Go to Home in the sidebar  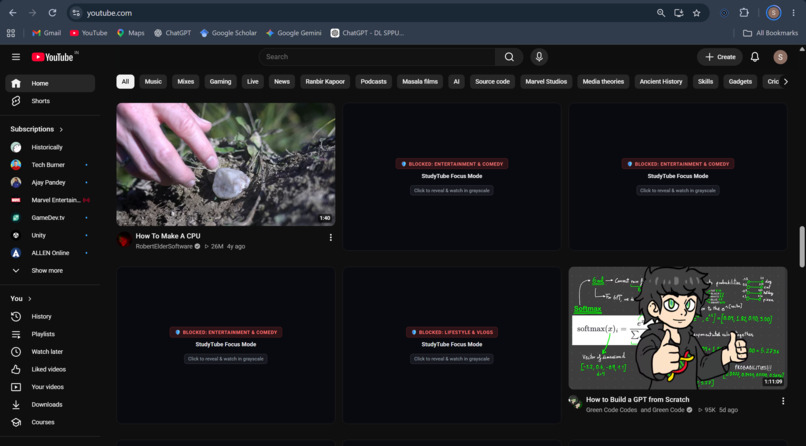(x=50, y=83)
